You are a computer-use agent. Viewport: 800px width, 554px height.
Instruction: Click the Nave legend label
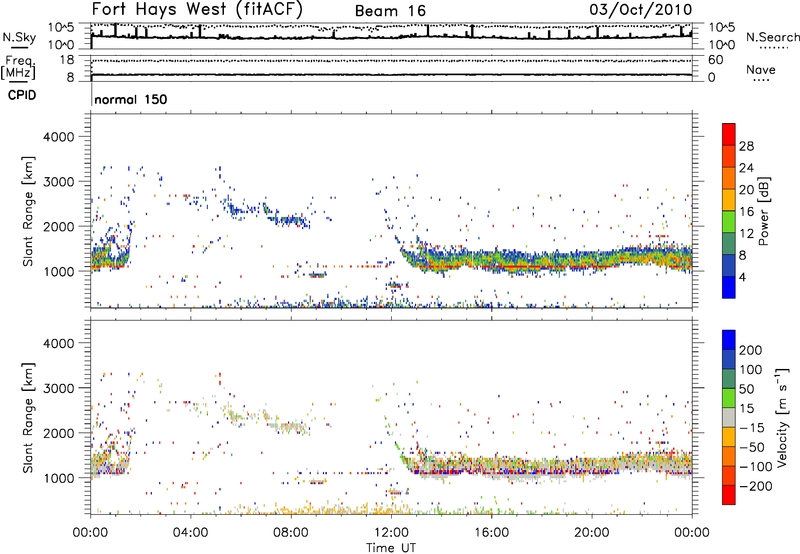coord(761,69)
